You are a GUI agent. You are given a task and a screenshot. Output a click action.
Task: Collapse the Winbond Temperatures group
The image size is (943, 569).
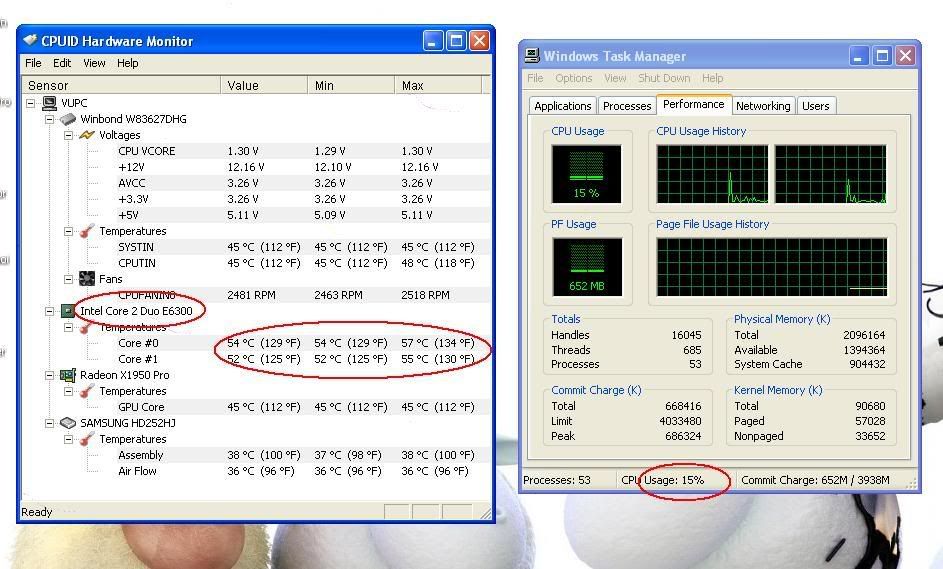pos(69,231)
